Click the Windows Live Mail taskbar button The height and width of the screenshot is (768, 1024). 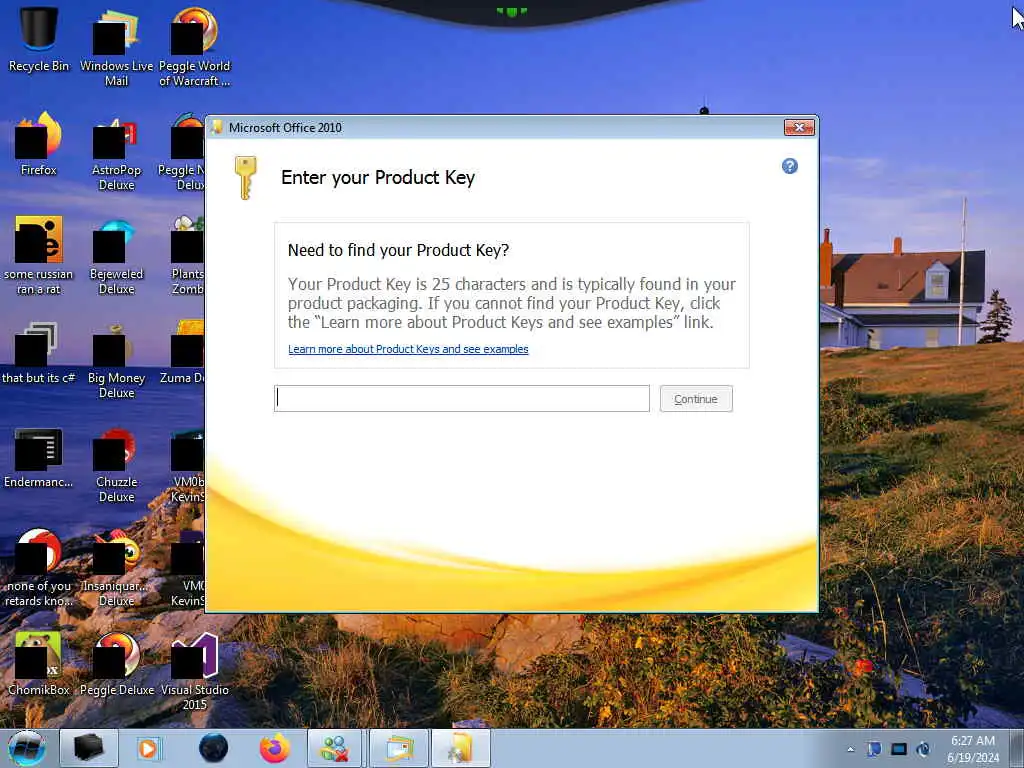point(399,748)
